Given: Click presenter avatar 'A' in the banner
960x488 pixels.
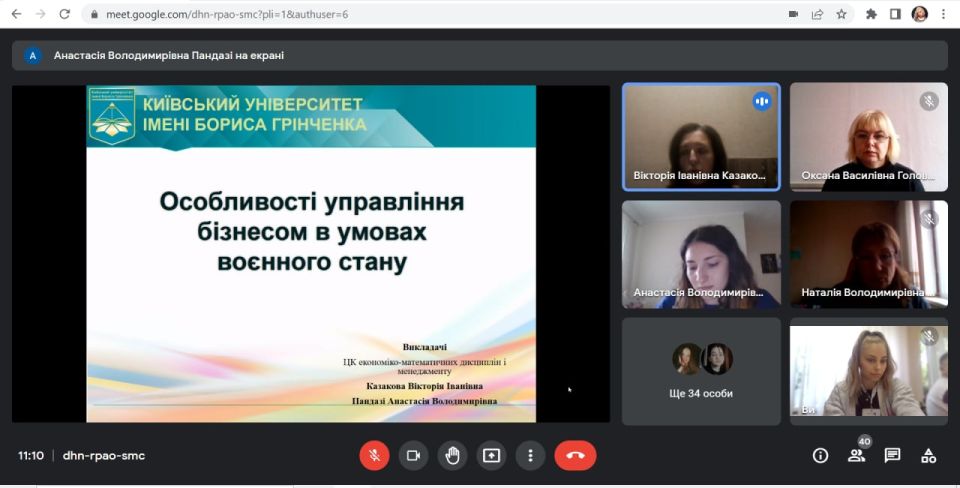Looking at the screenshot, I should coord(33,56).
